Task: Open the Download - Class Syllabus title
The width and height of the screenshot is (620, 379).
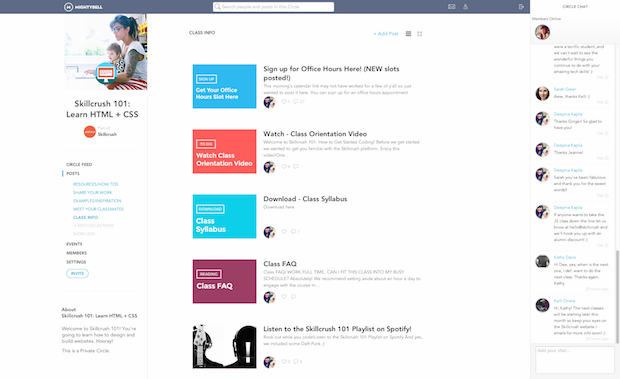Action: [x=305, y=199]
